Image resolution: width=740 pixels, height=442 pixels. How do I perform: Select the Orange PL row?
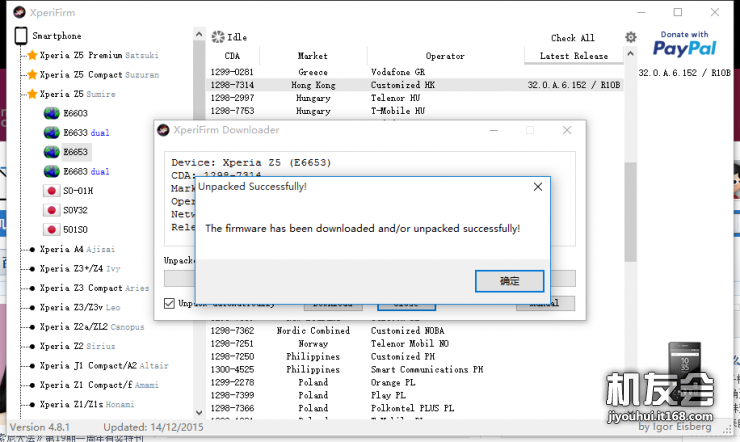click(x=415, y=382)
